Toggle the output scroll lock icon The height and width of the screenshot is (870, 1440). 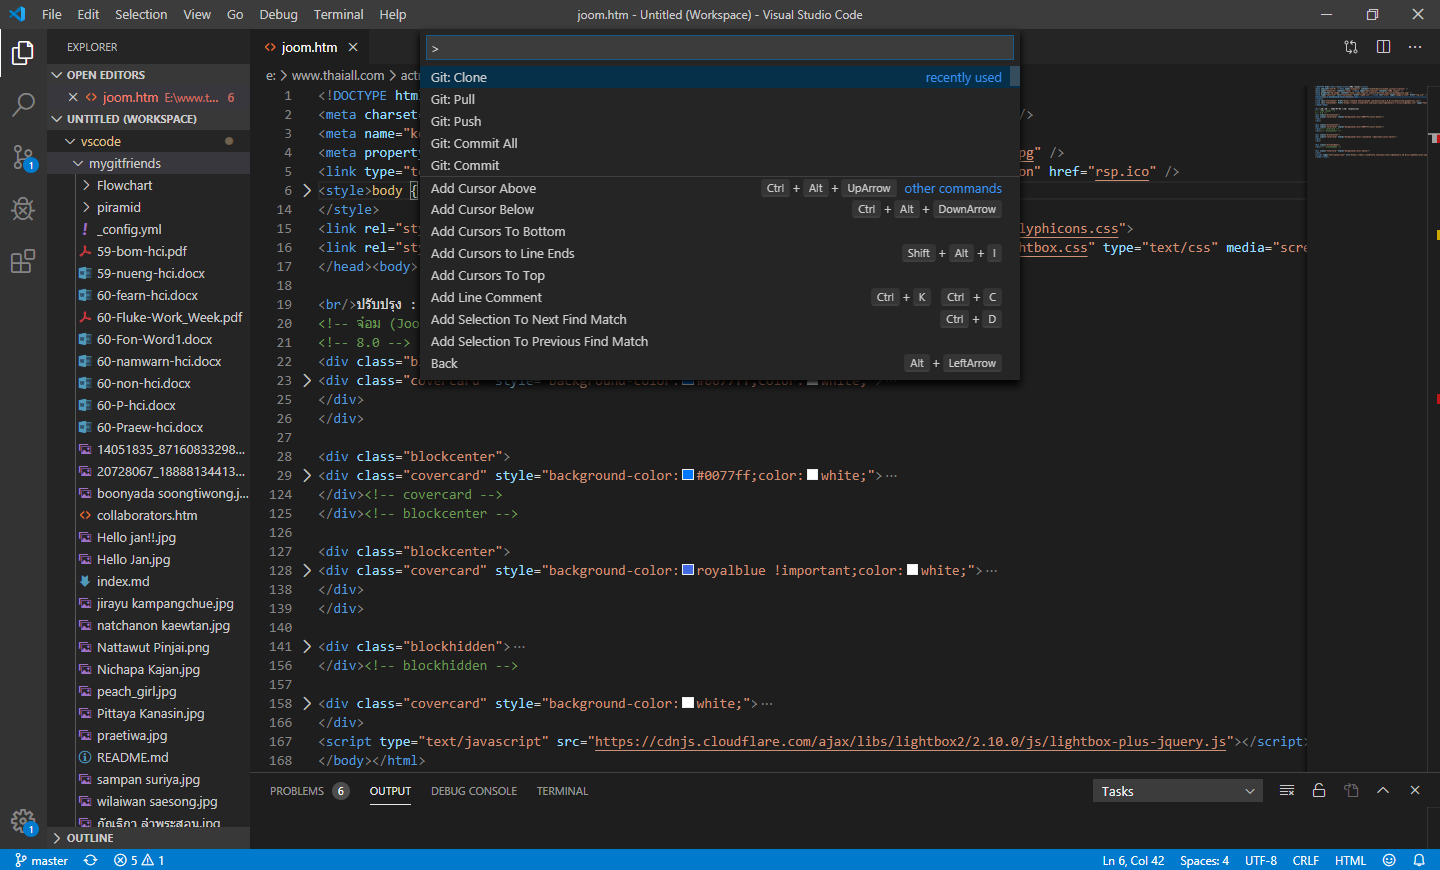[1319, 791]
